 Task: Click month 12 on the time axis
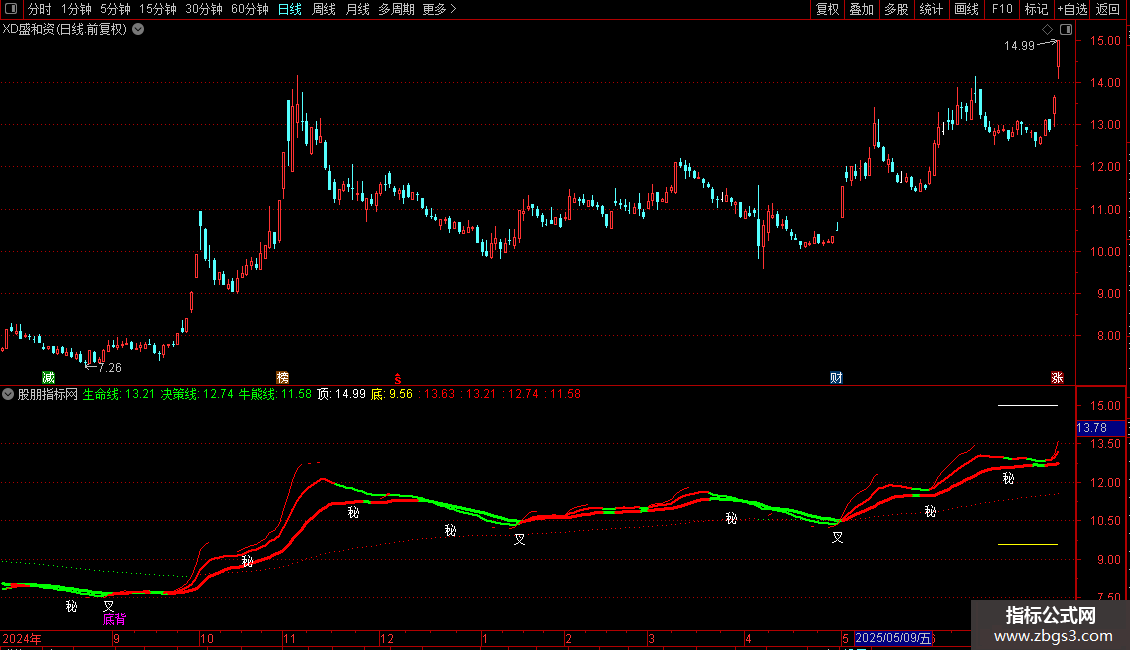pos(387,638)
